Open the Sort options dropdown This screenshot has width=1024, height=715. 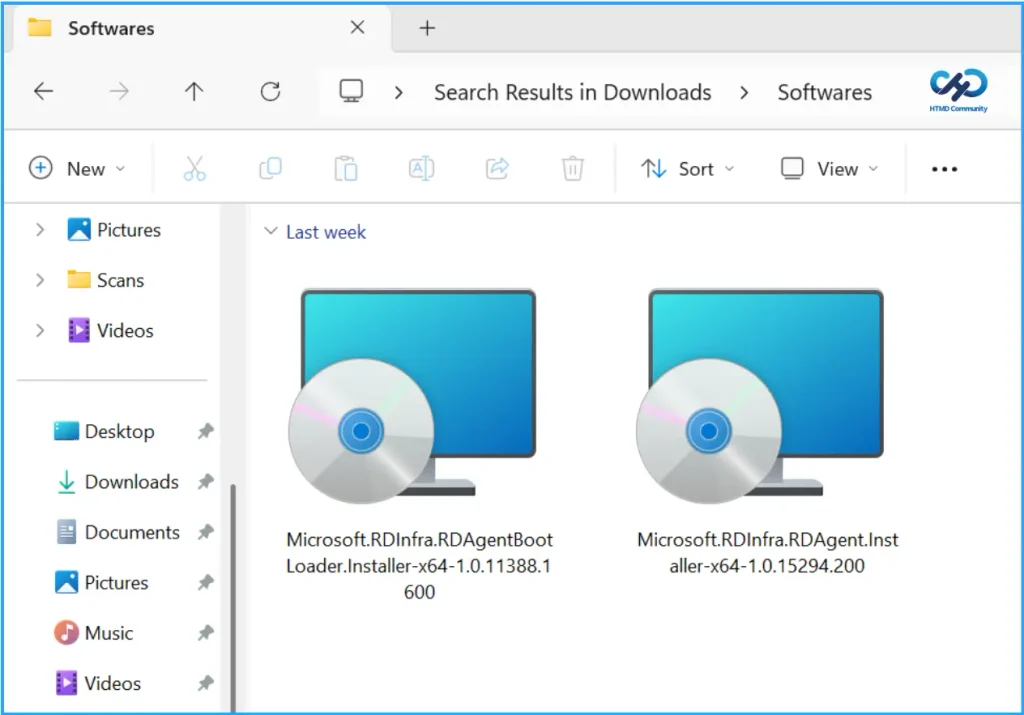pyautogui.click(x=688, y=169)
